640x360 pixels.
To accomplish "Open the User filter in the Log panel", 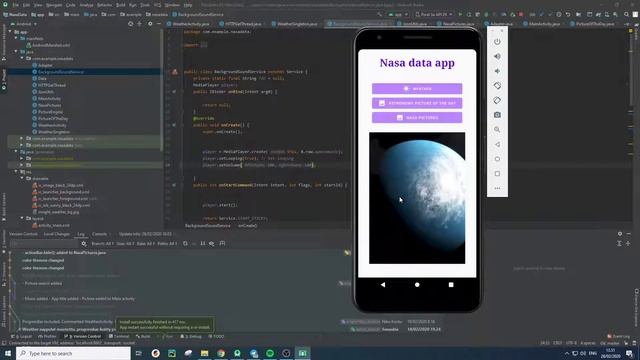I will pyautogui.click(x=125, y=244).
